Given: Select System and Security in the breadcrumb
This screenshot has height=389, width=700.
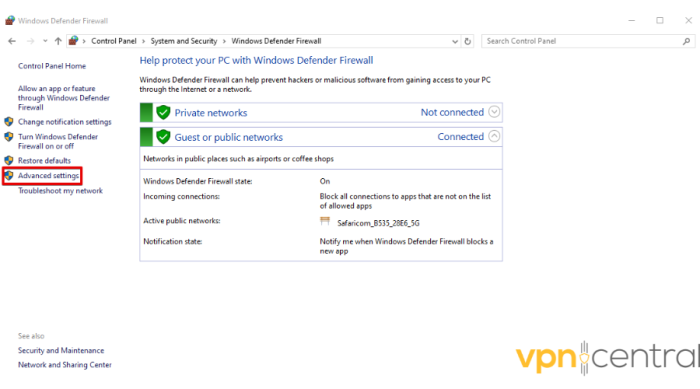Looking at the screenshot, I should 183,41.
